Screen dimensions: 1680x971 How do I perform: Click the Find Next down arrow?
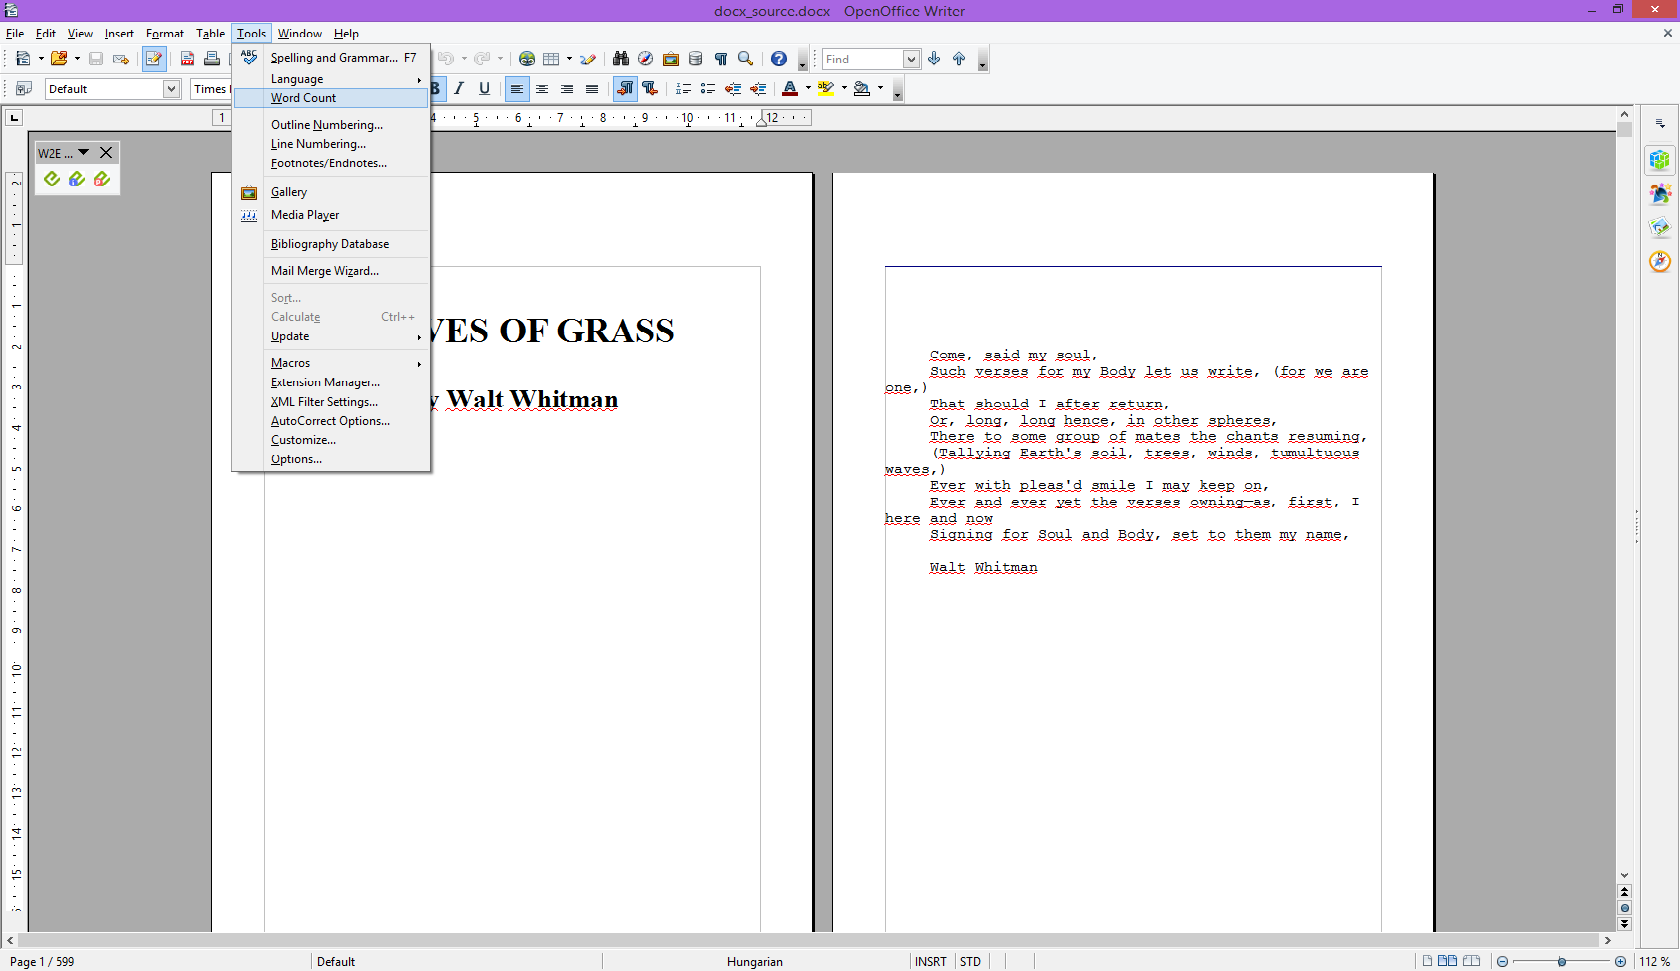[934, 59]
